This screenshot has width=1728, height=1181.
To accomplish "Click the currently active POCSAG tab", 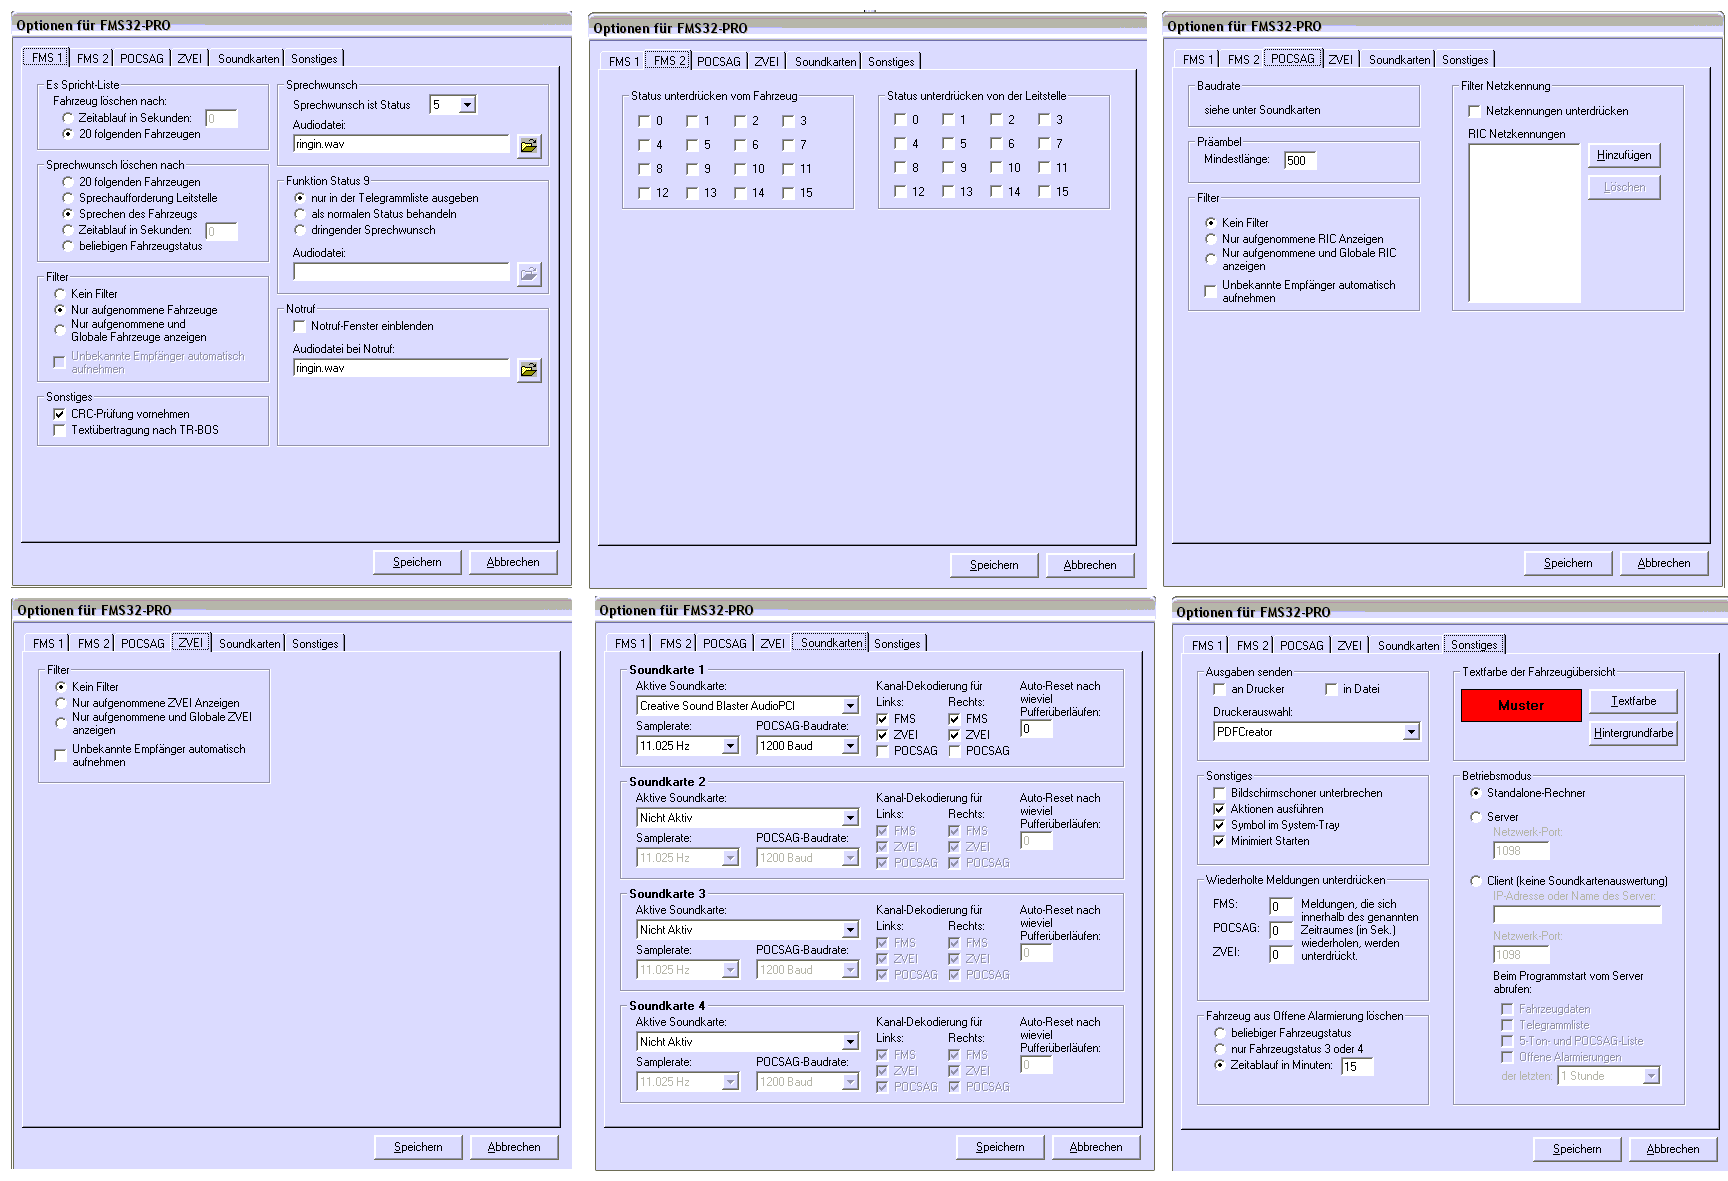I will [x=1292, y=59].
